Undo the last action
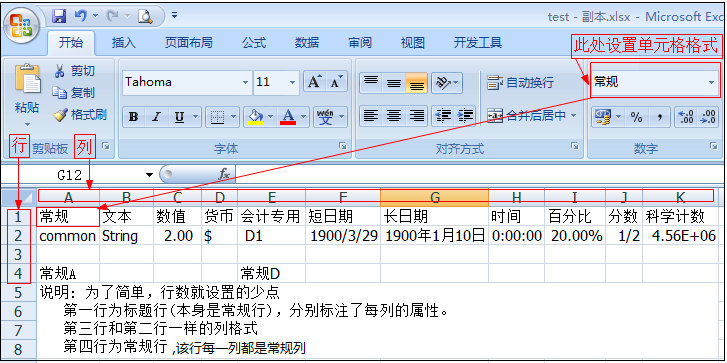The height and width of the screenshot is (363, 727). (81, 16)
